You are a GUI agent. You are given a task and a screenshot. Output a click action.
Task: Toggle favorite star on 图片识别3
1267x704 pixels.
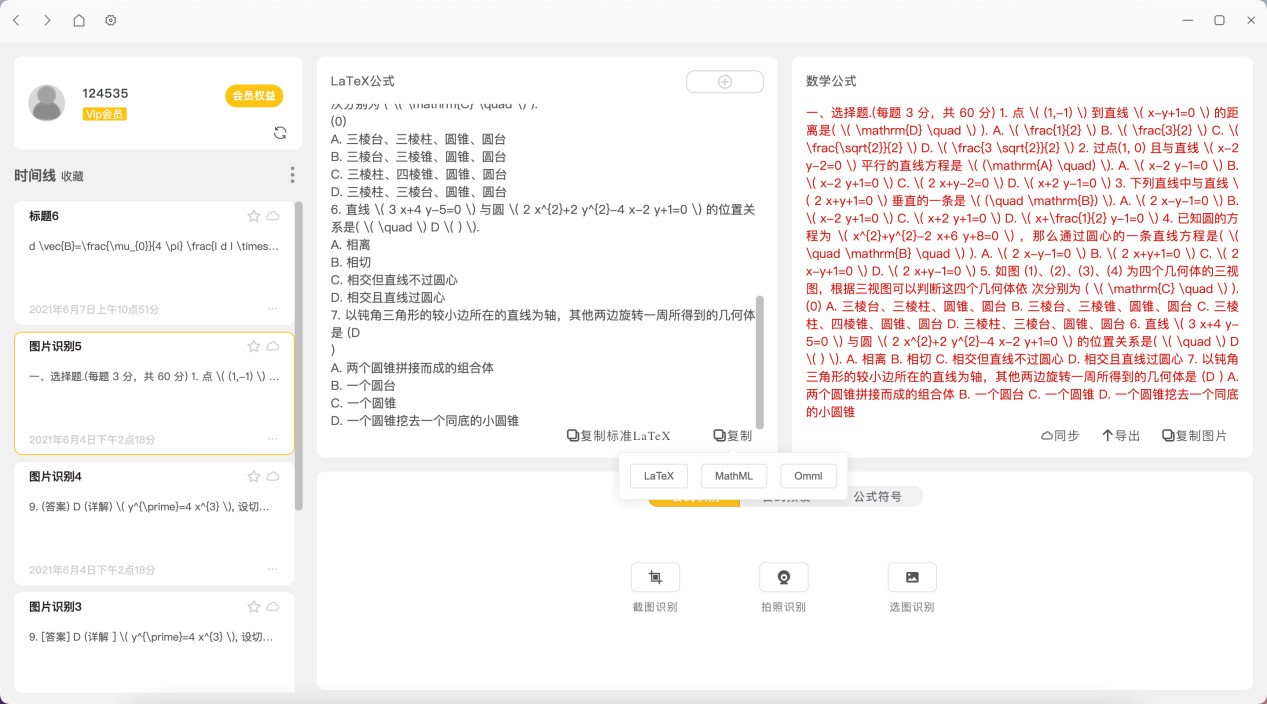point(254,607)
